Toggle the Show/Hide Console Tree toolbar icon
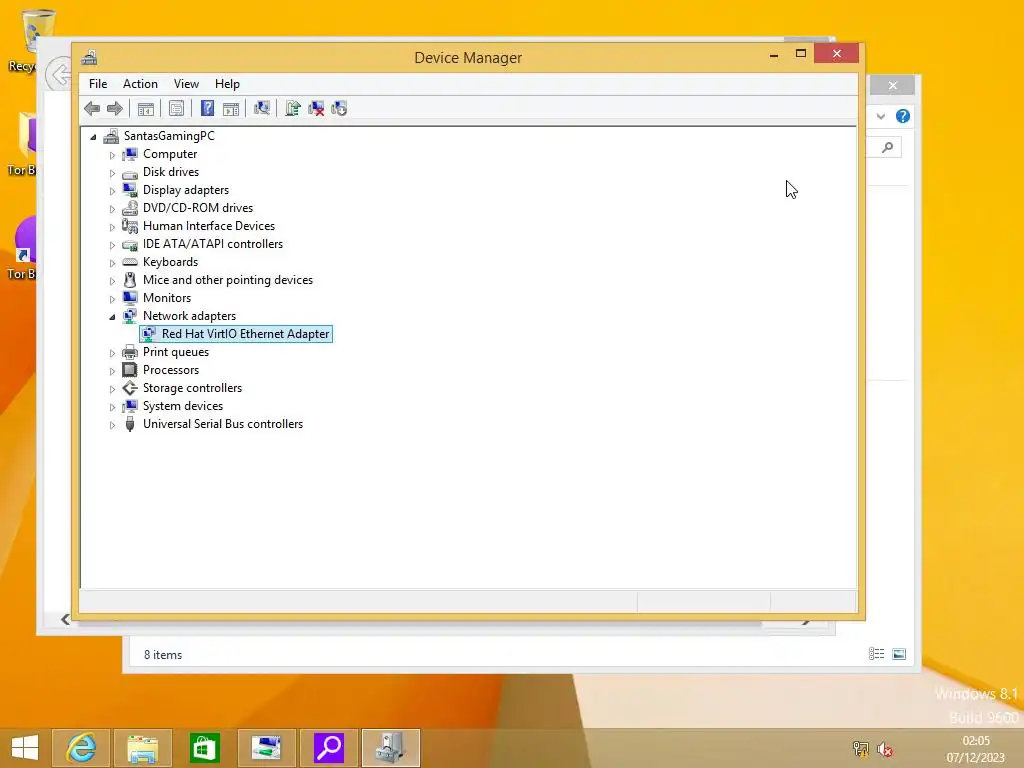Screen dimensions: 1024x768 pos(146,108)
